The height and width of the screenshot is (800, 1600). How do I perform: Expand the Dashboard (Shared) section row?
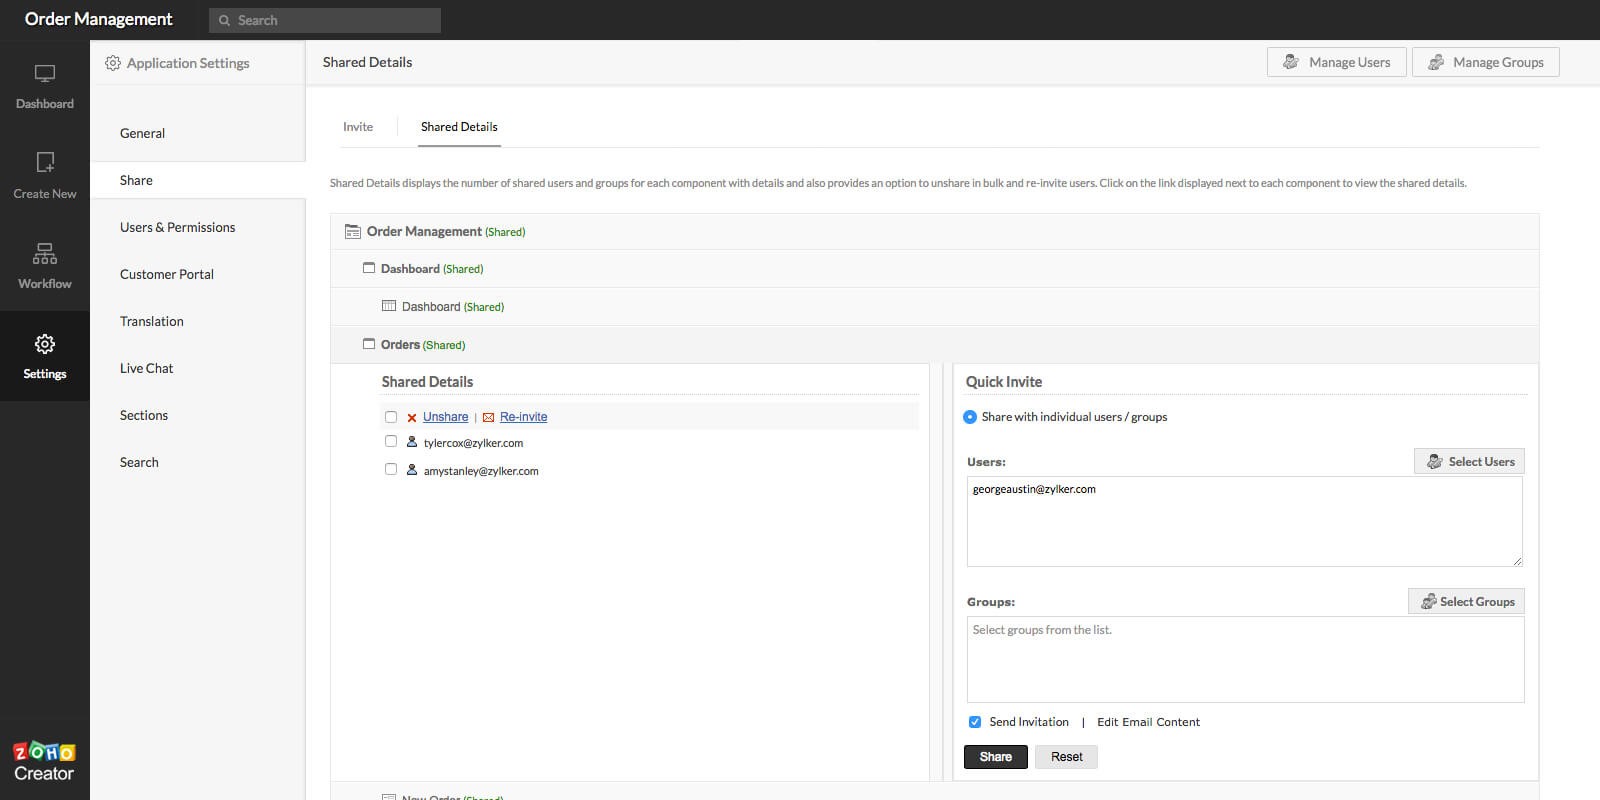tap(369, 268)
